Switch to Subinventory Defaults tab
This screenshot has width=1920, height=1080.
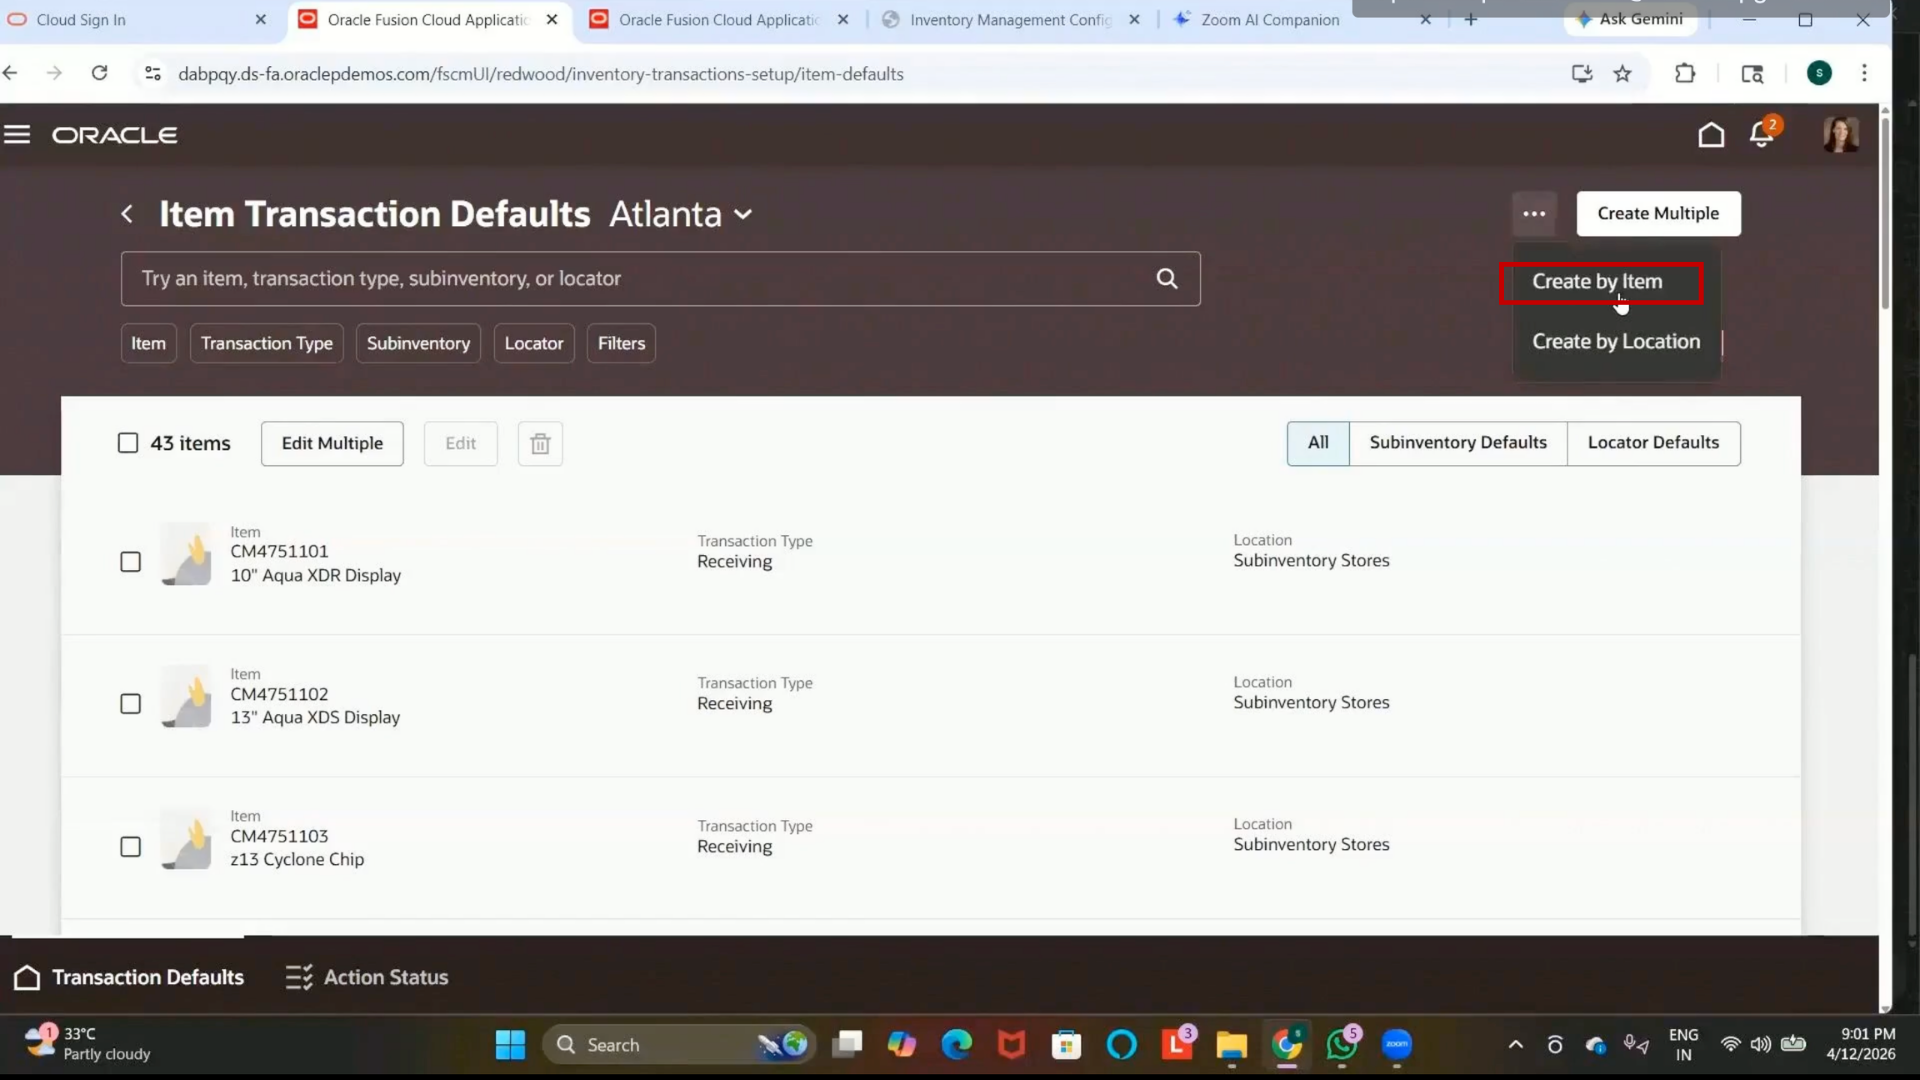pyautogui.click(x=1458, y=443)
